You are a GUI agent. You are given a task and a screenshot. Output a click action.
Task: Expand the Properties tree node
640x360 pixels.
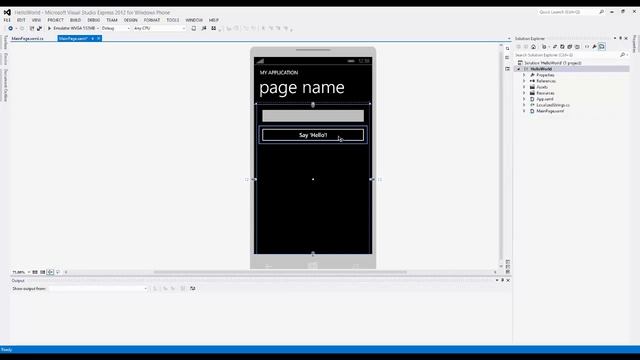(524, 75)
